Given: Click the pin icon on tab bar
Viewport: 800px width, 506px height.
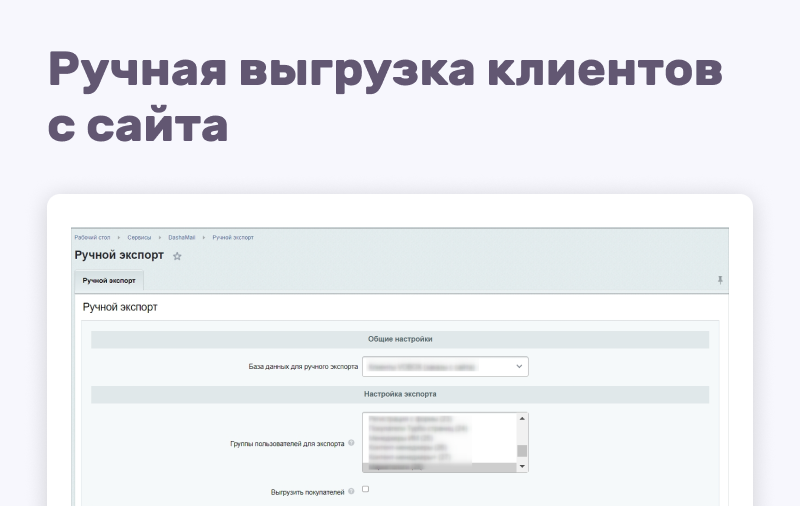Looking at the screenshot, I should pyautogui.click(x=720, y=281).
